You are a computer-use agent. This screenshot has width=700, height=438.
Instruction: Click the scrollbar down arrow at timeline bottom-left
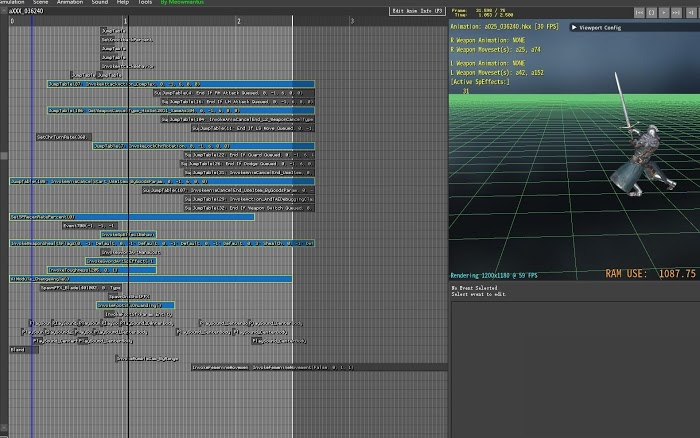click(x=4, y=428)
